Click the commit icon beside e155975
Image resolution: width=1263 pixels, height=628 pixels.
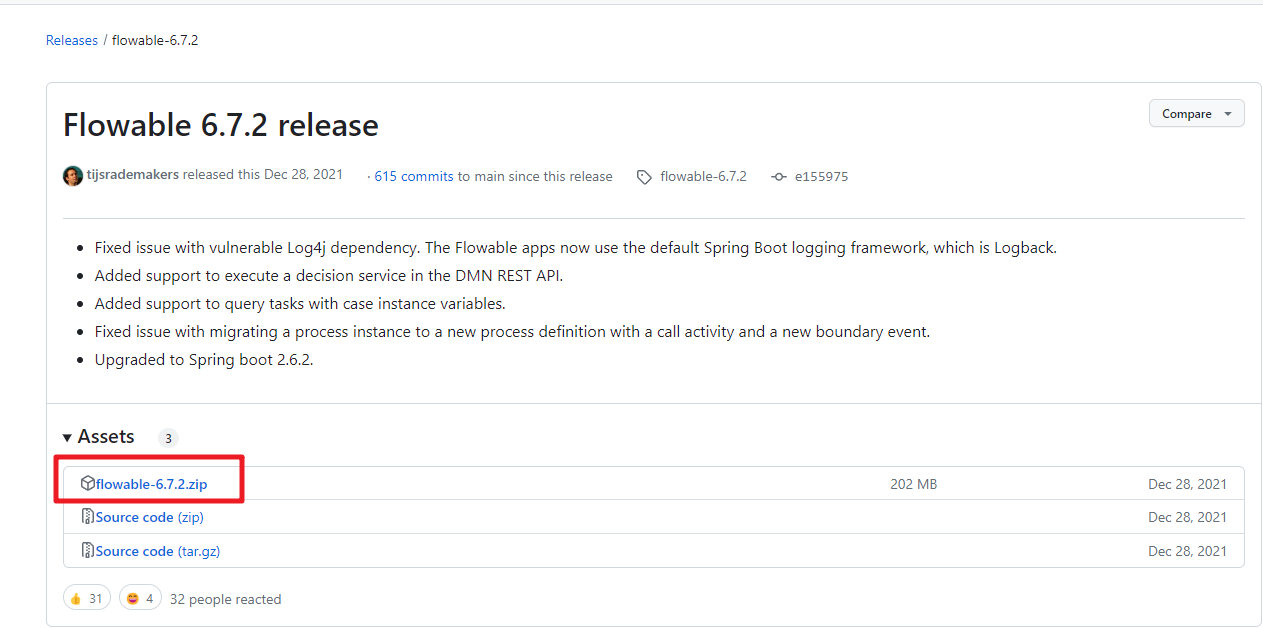[x=779, y=177]
